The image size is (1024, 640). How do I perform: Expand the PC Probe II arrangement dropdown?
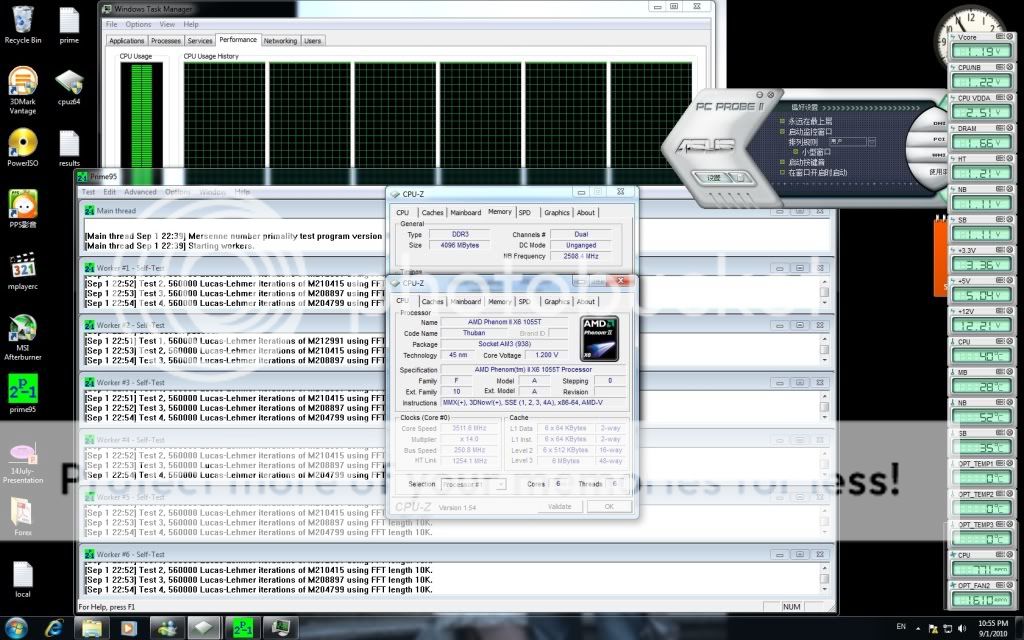coord(873,142)
